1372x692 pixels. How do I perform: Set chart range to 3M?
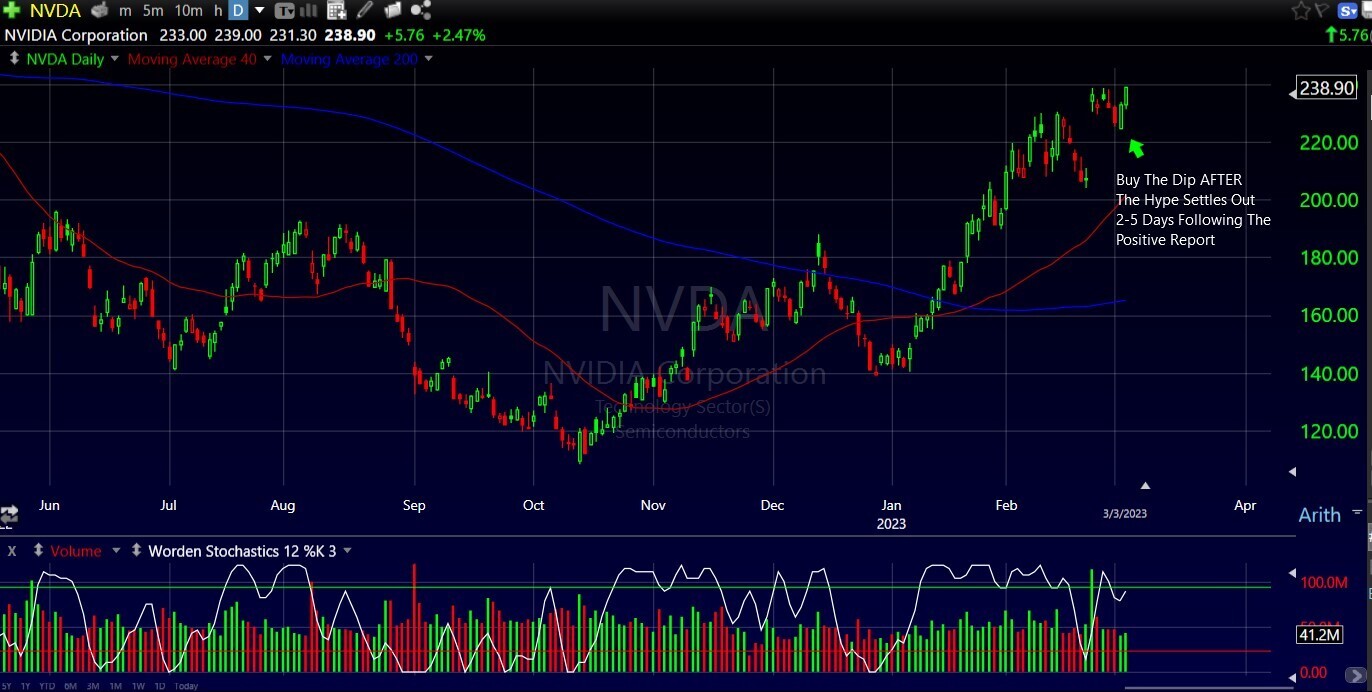pyautogui.click(x=93, y=686)
